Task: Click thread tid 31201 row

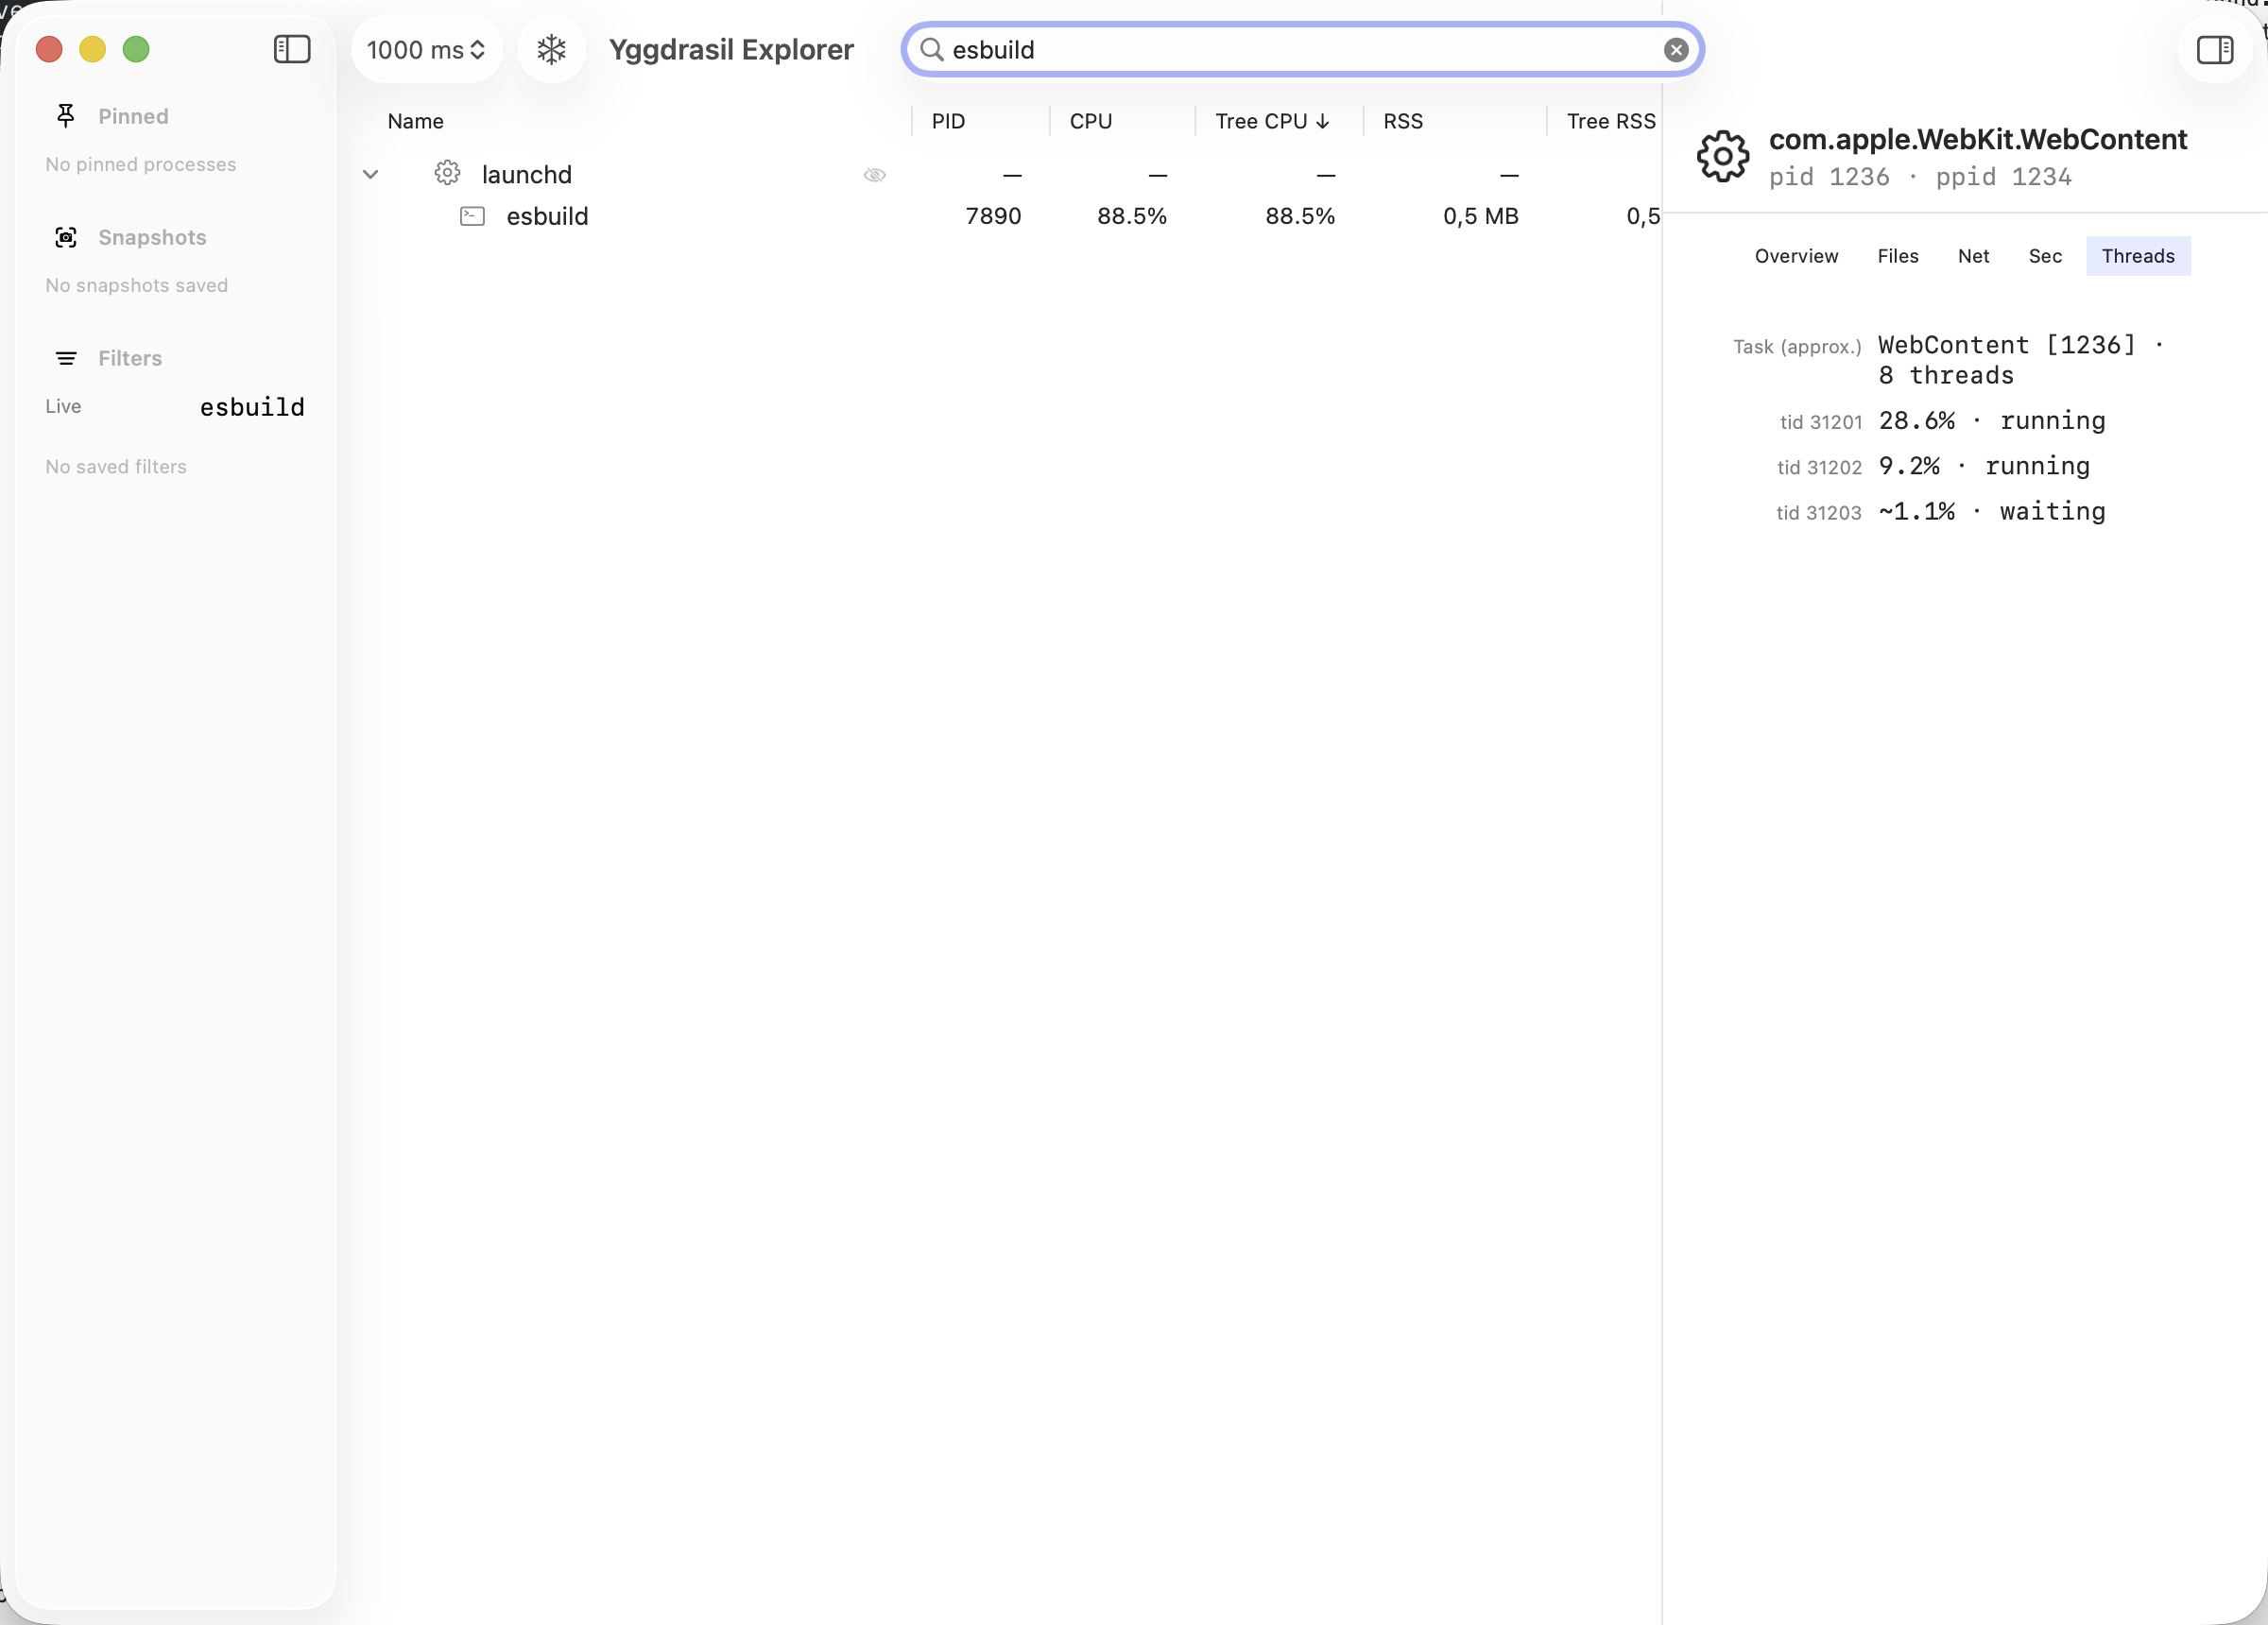Action: (x=1942, y=421)
